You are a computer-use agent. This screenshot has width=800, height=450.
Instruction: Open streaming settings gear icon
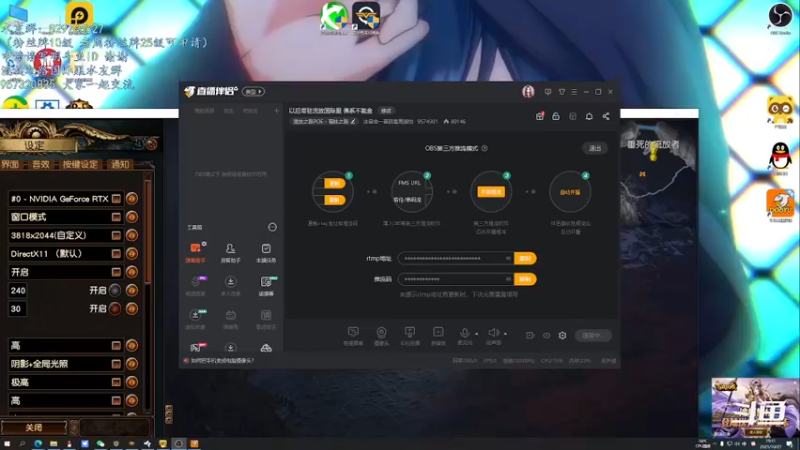[x=562, y=335]
